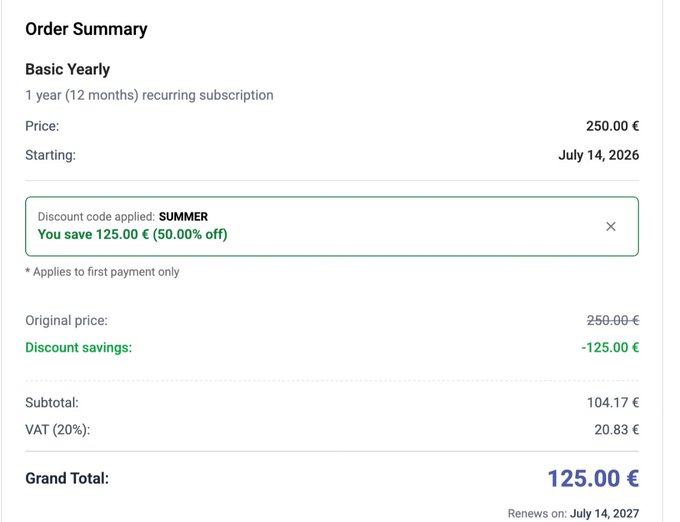Click the -125.00 € discount savings value
This screenshot has width=680, height=522.
pos(610,347)
